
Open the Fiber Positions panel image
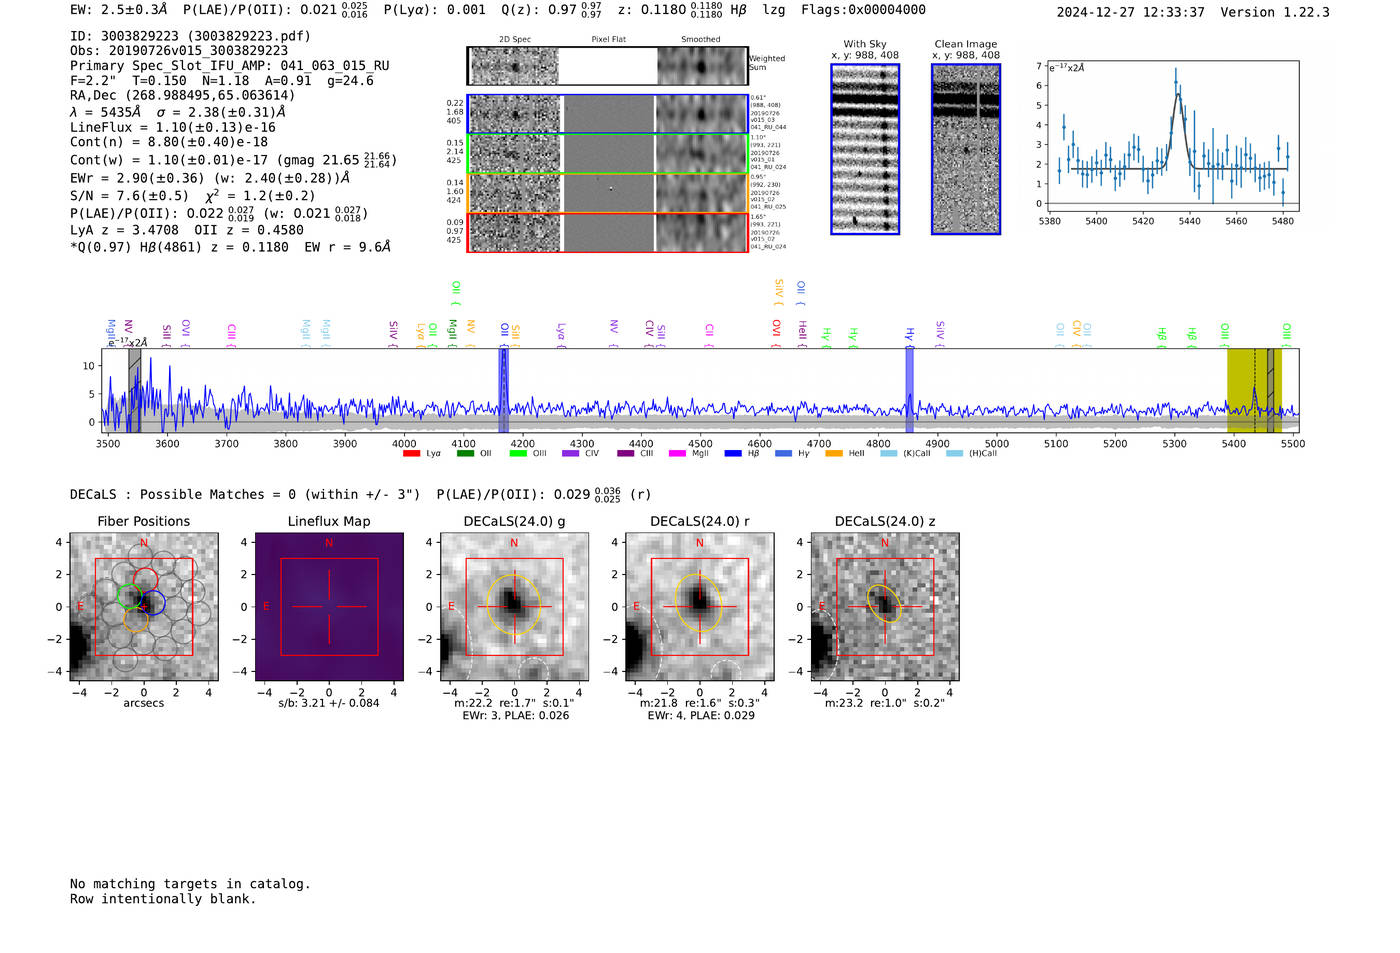[x=144, y=607]
